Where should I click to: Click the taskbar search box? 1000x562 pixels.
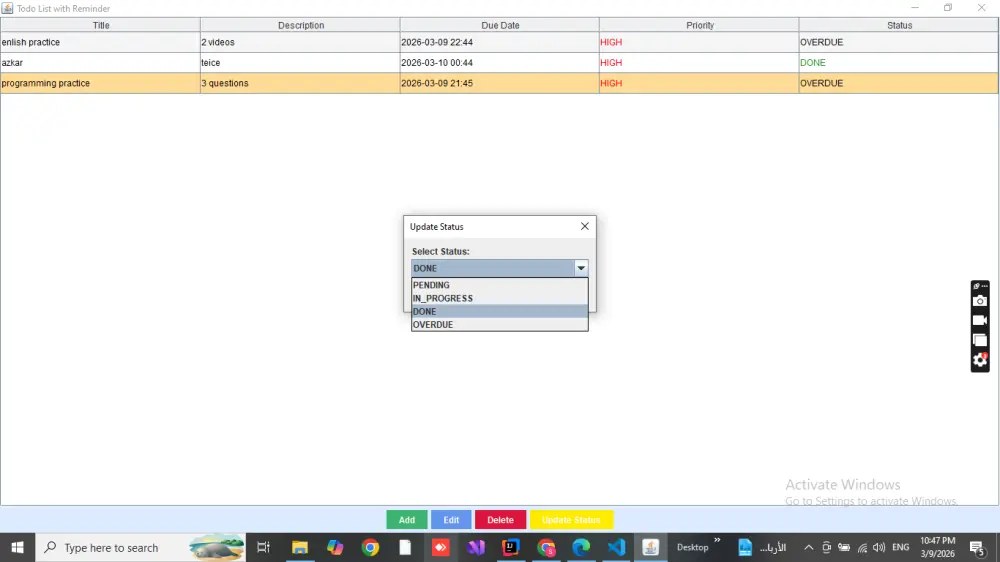point(140,547)
